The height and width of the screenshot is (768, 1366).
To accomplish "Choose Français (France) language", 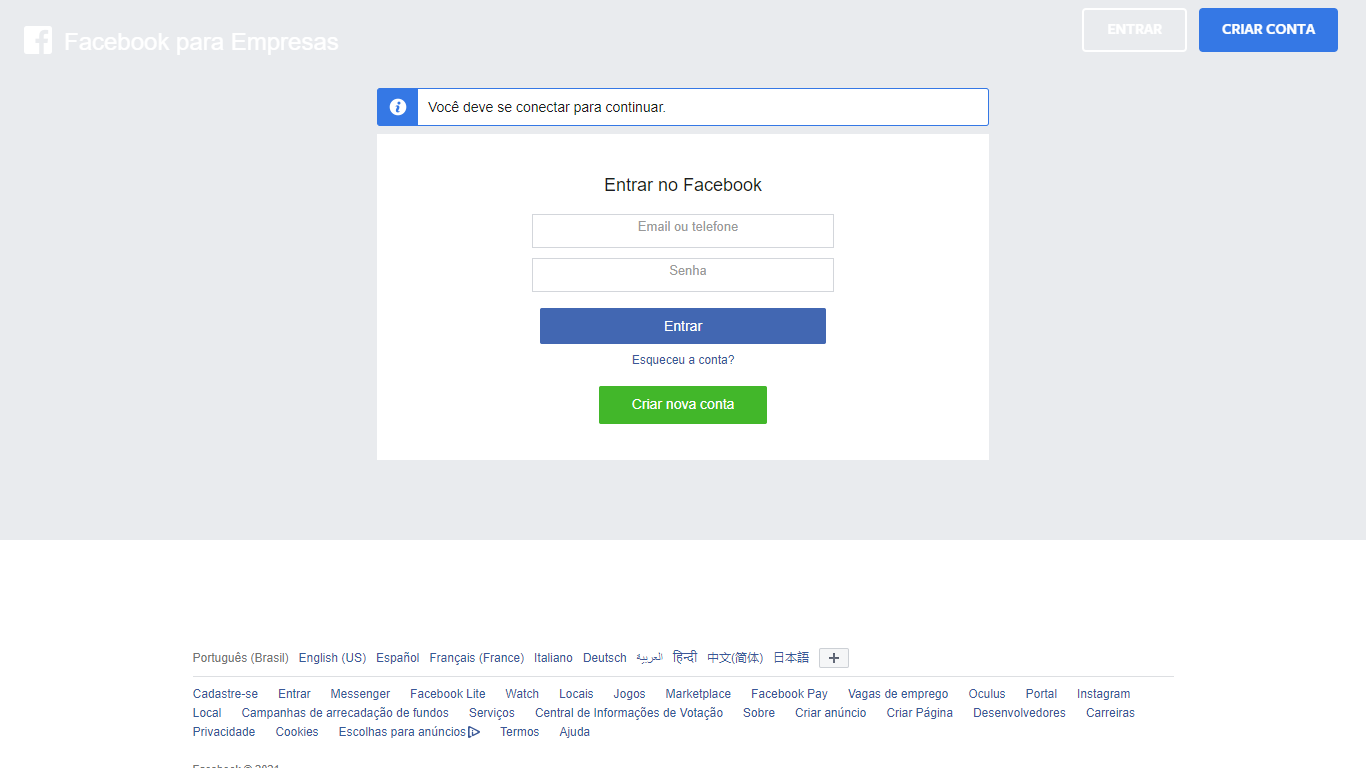I will pos(476,658).
